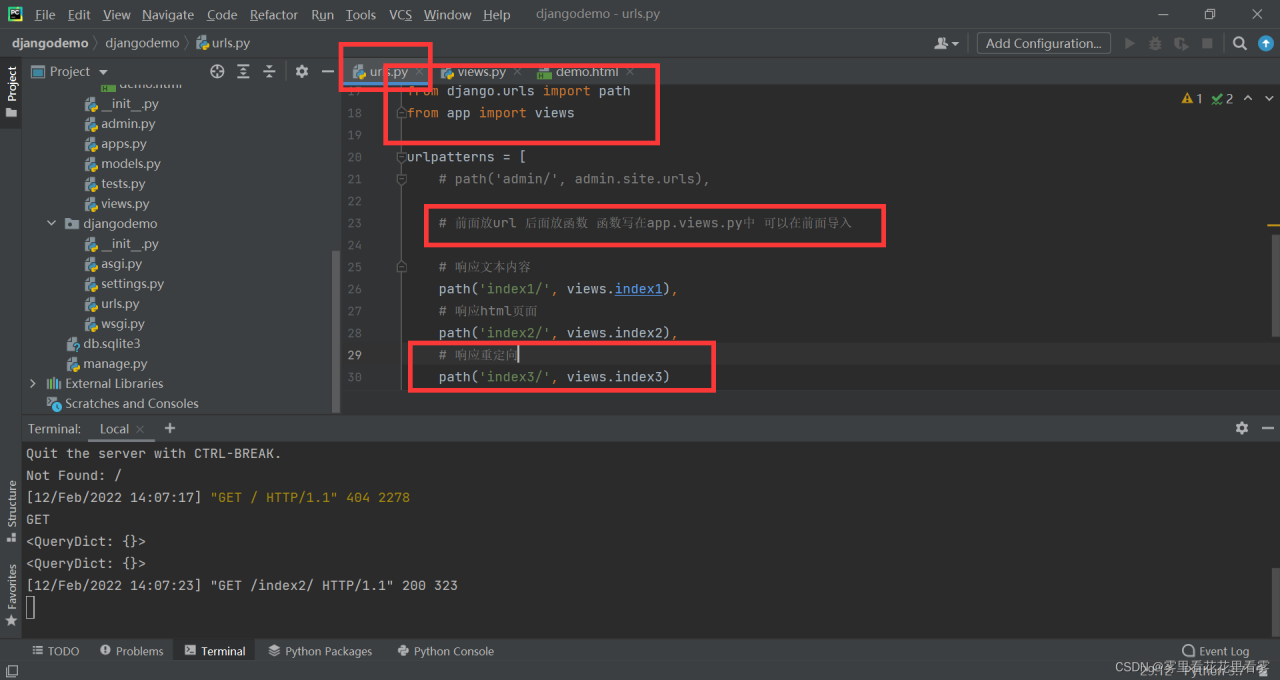Toggle the TODO tool window

pyautogui.click(x=56, y=651)
